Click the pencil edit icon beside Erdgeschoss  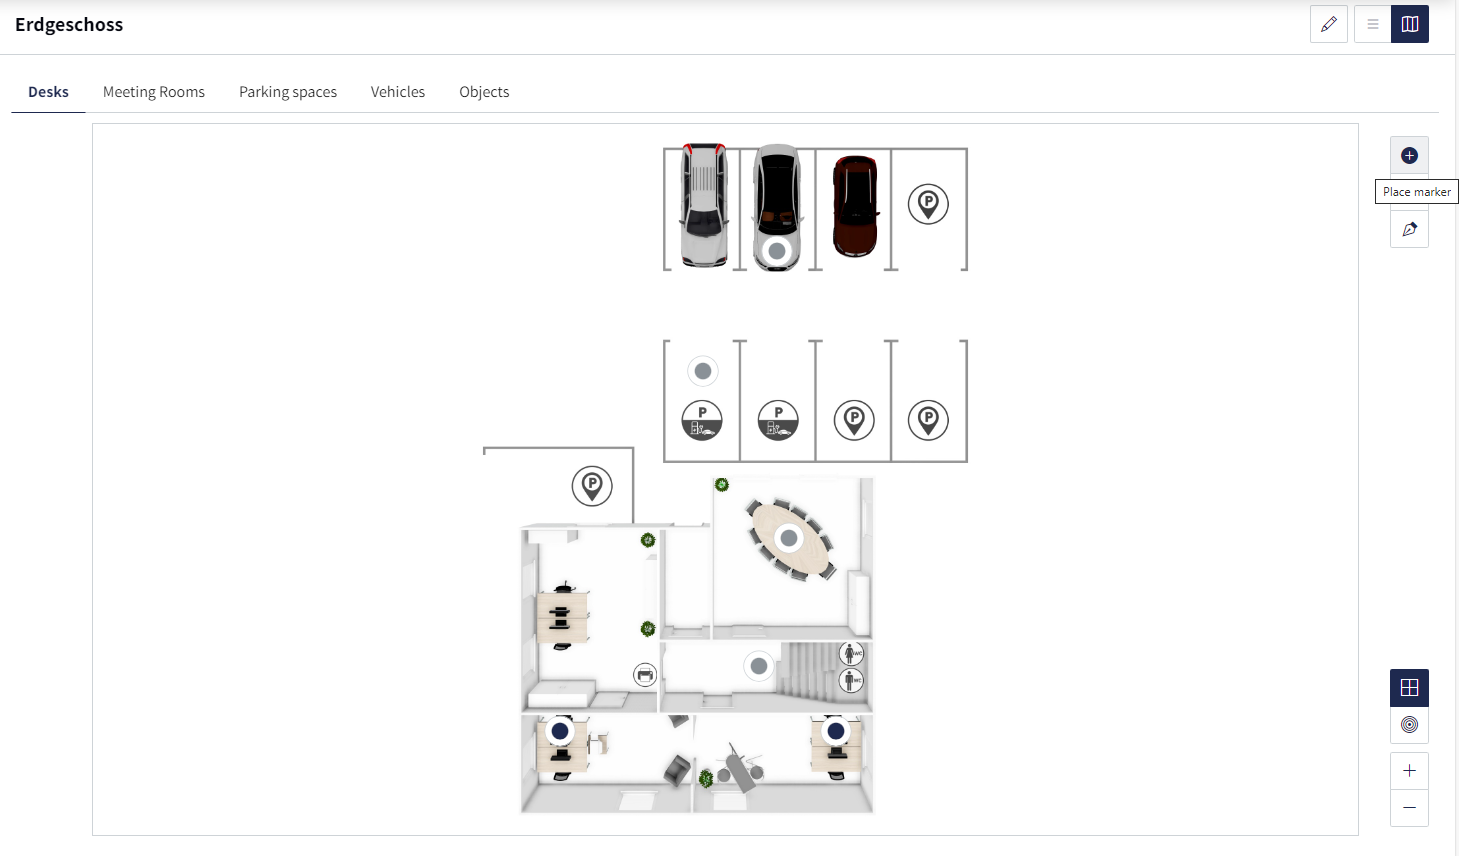pos(1328,24)
